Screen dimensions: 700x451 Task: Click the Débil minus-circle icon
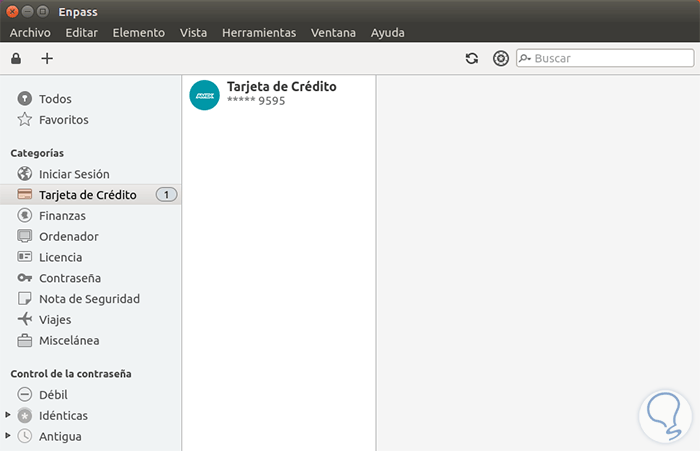coord(25,394)
